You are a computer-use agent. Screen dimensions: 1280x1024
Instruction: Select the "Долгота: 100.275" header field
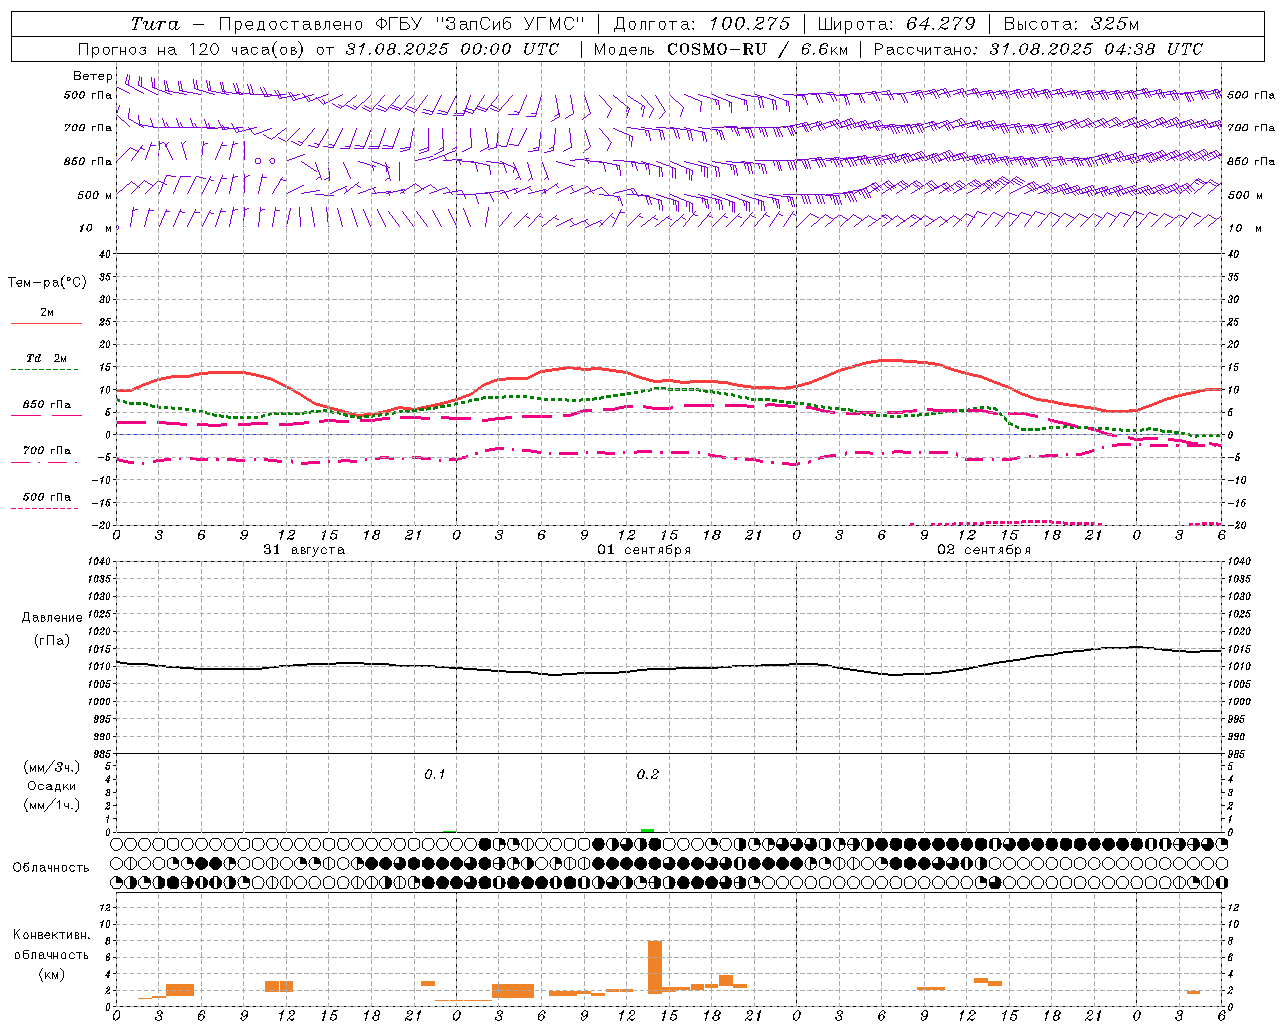pos(701,24)
